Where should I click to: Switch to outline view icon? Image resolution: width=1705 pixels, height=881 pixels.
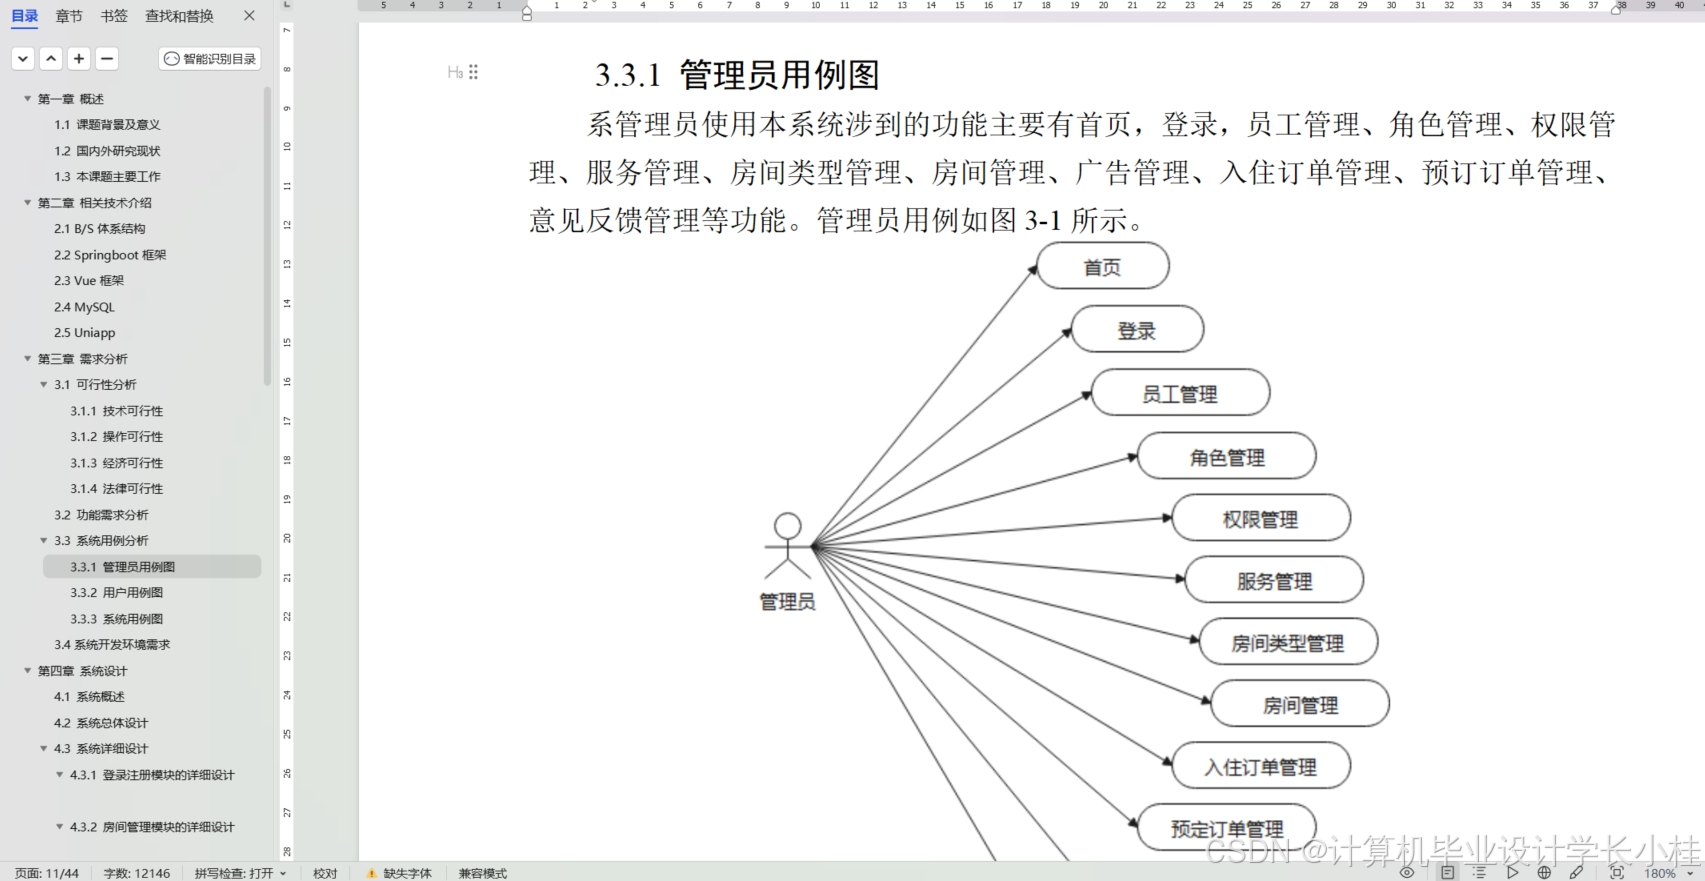tap(1479, 873)
